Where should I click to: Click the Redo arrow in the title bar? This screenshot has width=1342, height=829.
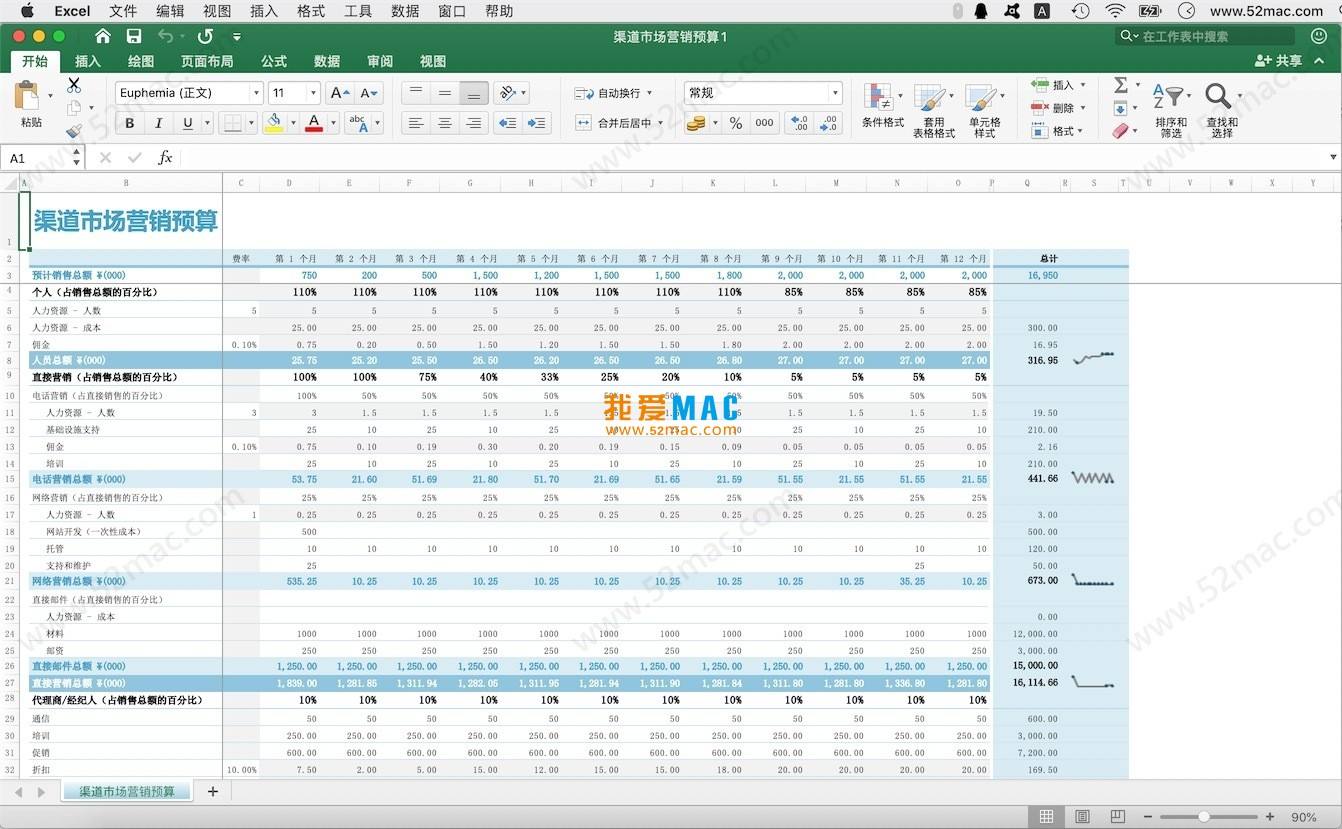tap(205, 36)
